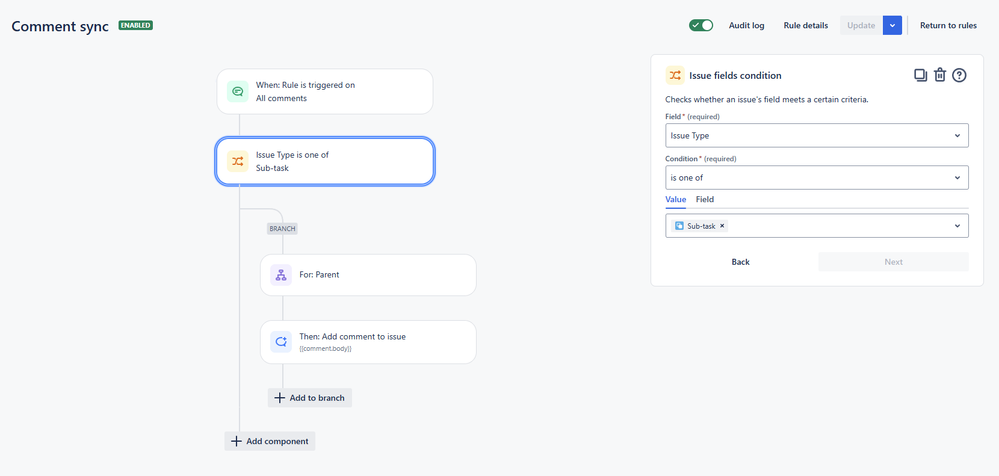Expand the Update button dropdown arrow
Viewport: 999px width, 476px height.
point(892,25)
